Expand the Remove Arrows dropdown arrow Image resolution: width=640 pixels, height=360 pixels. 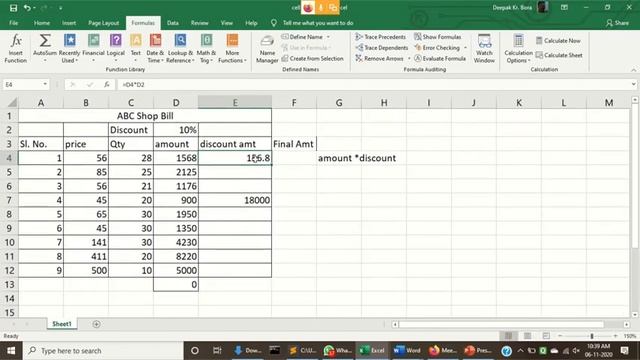[x=409, y=59]
